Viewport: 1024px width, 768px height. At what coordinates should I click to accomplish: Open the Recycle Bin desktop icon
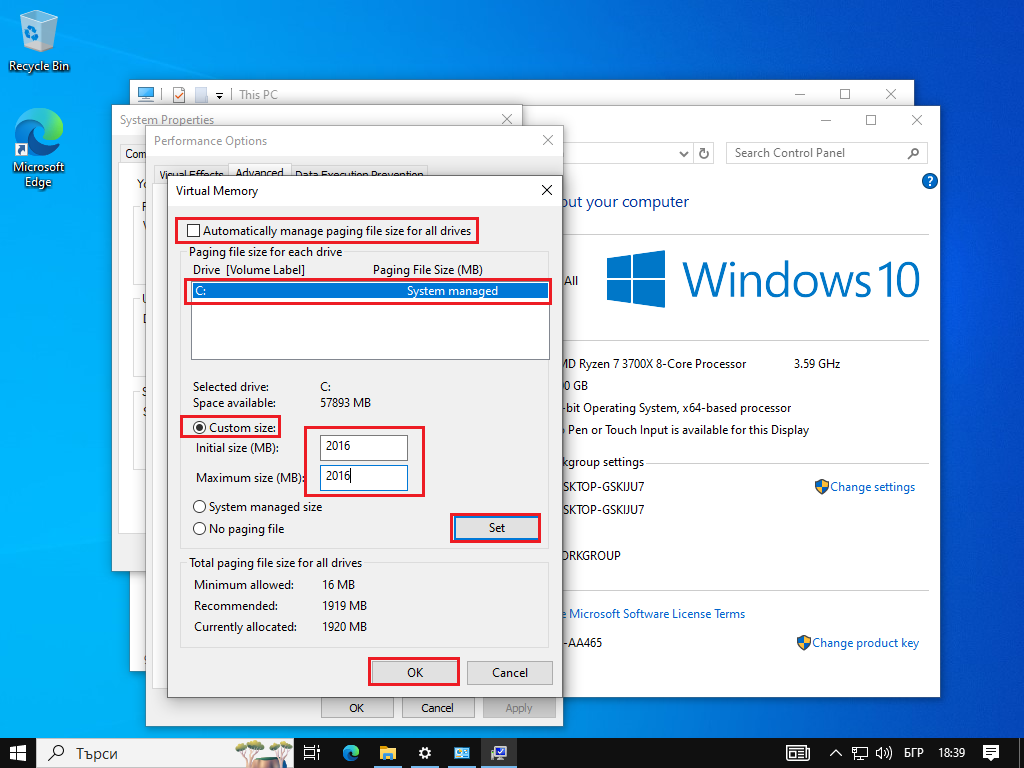[39, 41]
